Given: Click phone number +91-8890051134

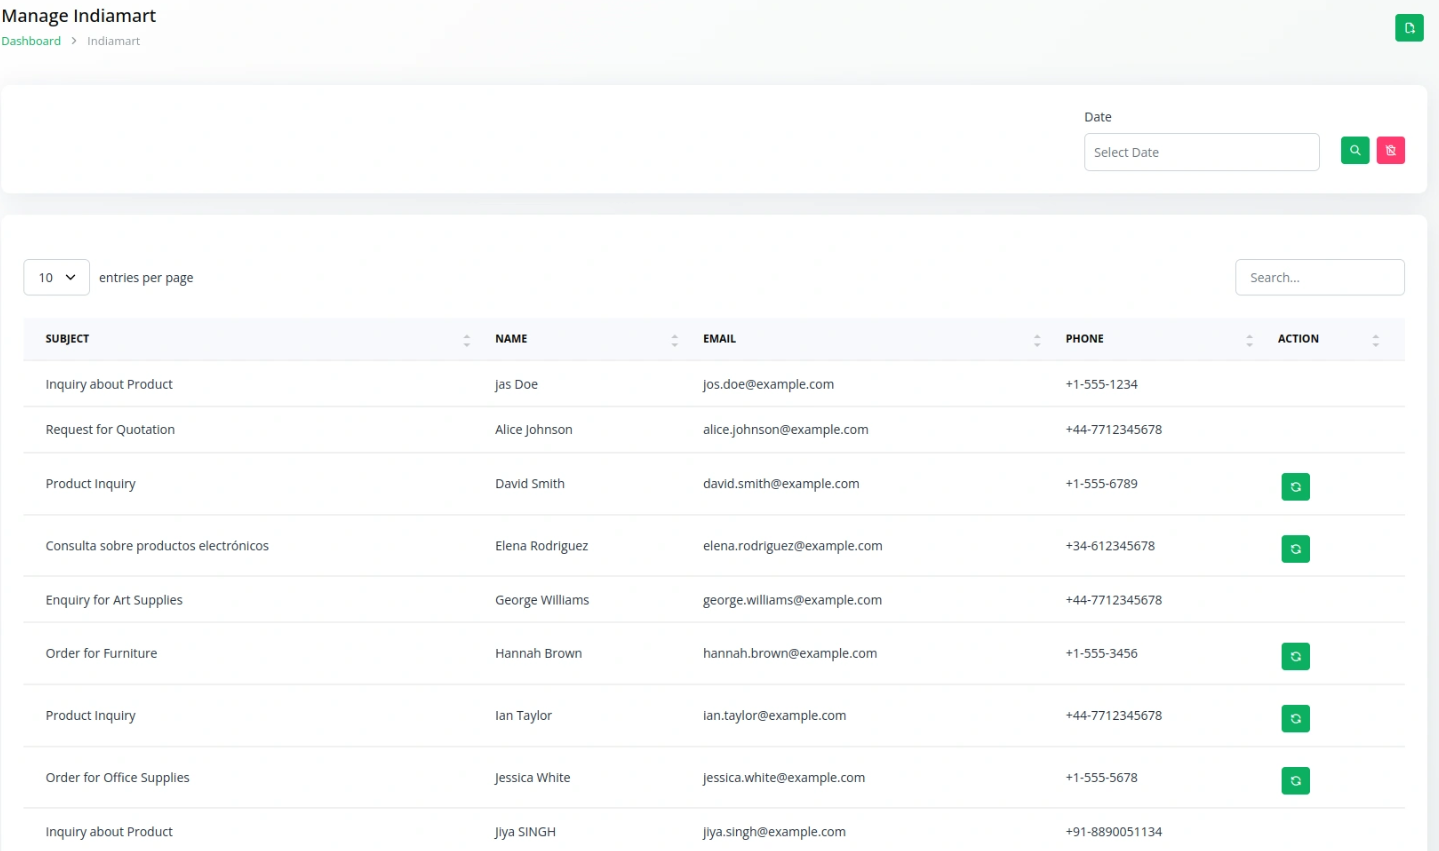Looking at the screenshot, I should coord(1114,832).
